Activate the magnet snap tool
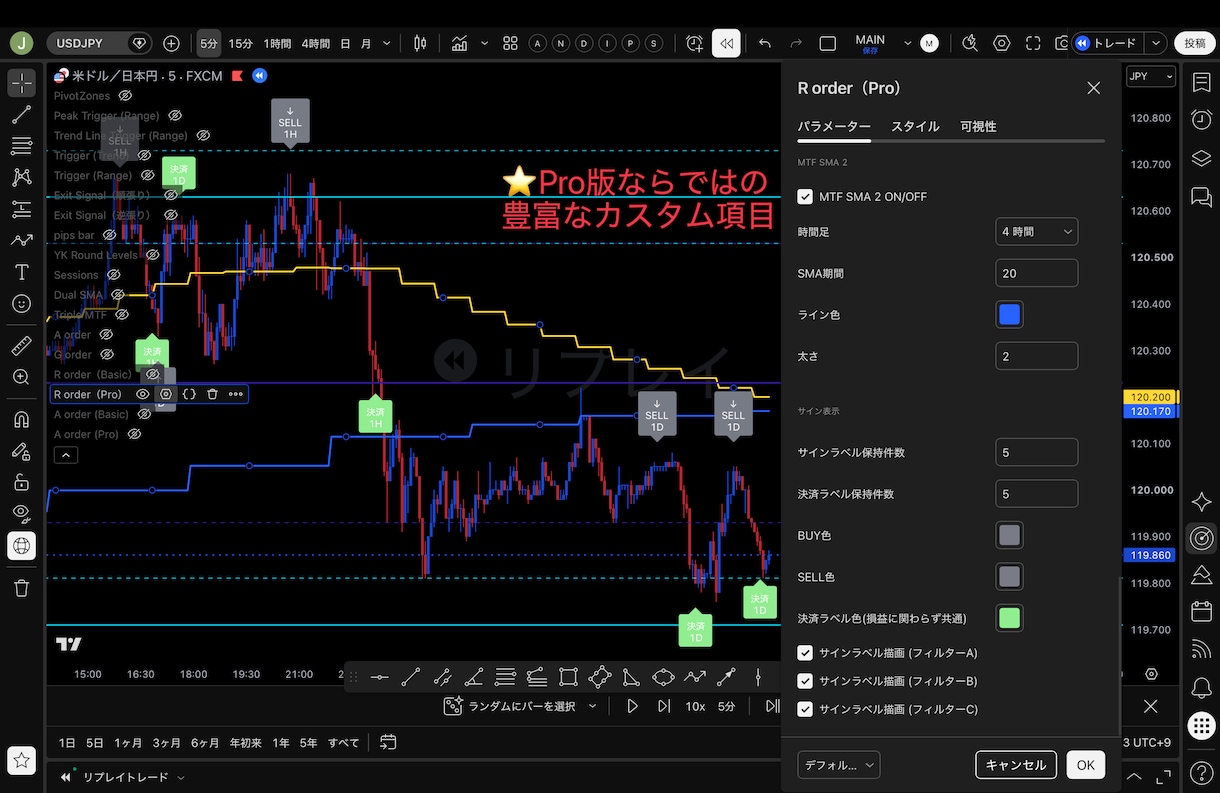Screen dimensions: 1220x793 click(x=21, y=420)
